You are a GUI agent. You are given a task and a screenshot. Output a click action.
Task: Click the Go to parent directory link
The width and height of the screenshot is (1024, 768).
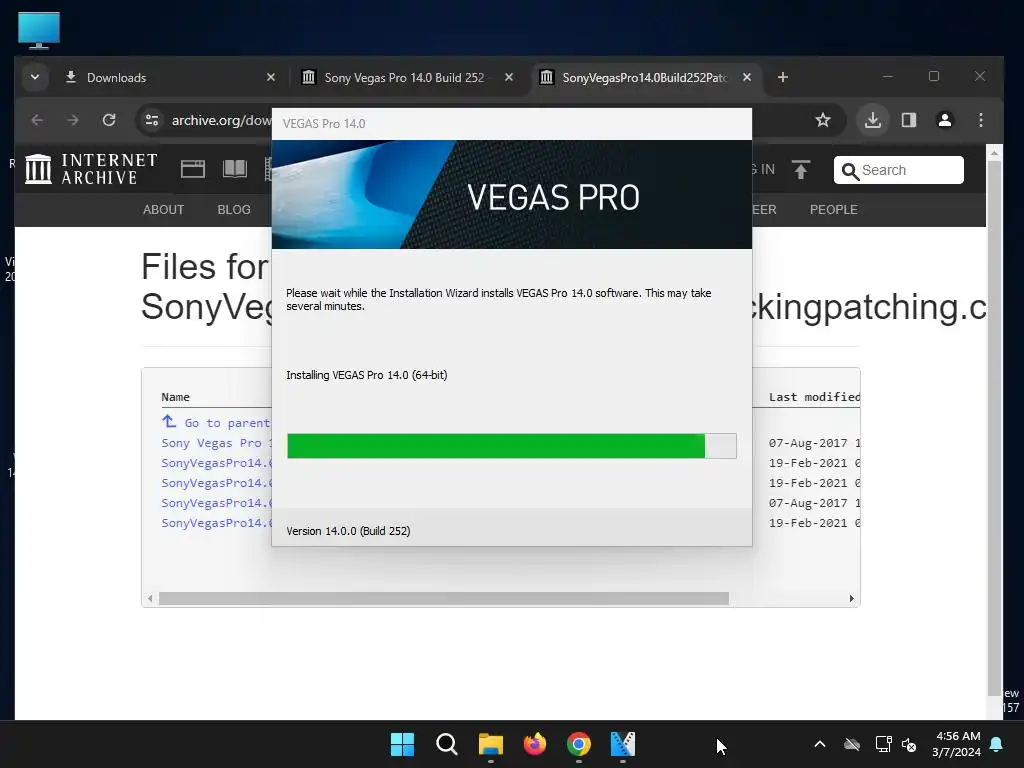coord(216,423)
